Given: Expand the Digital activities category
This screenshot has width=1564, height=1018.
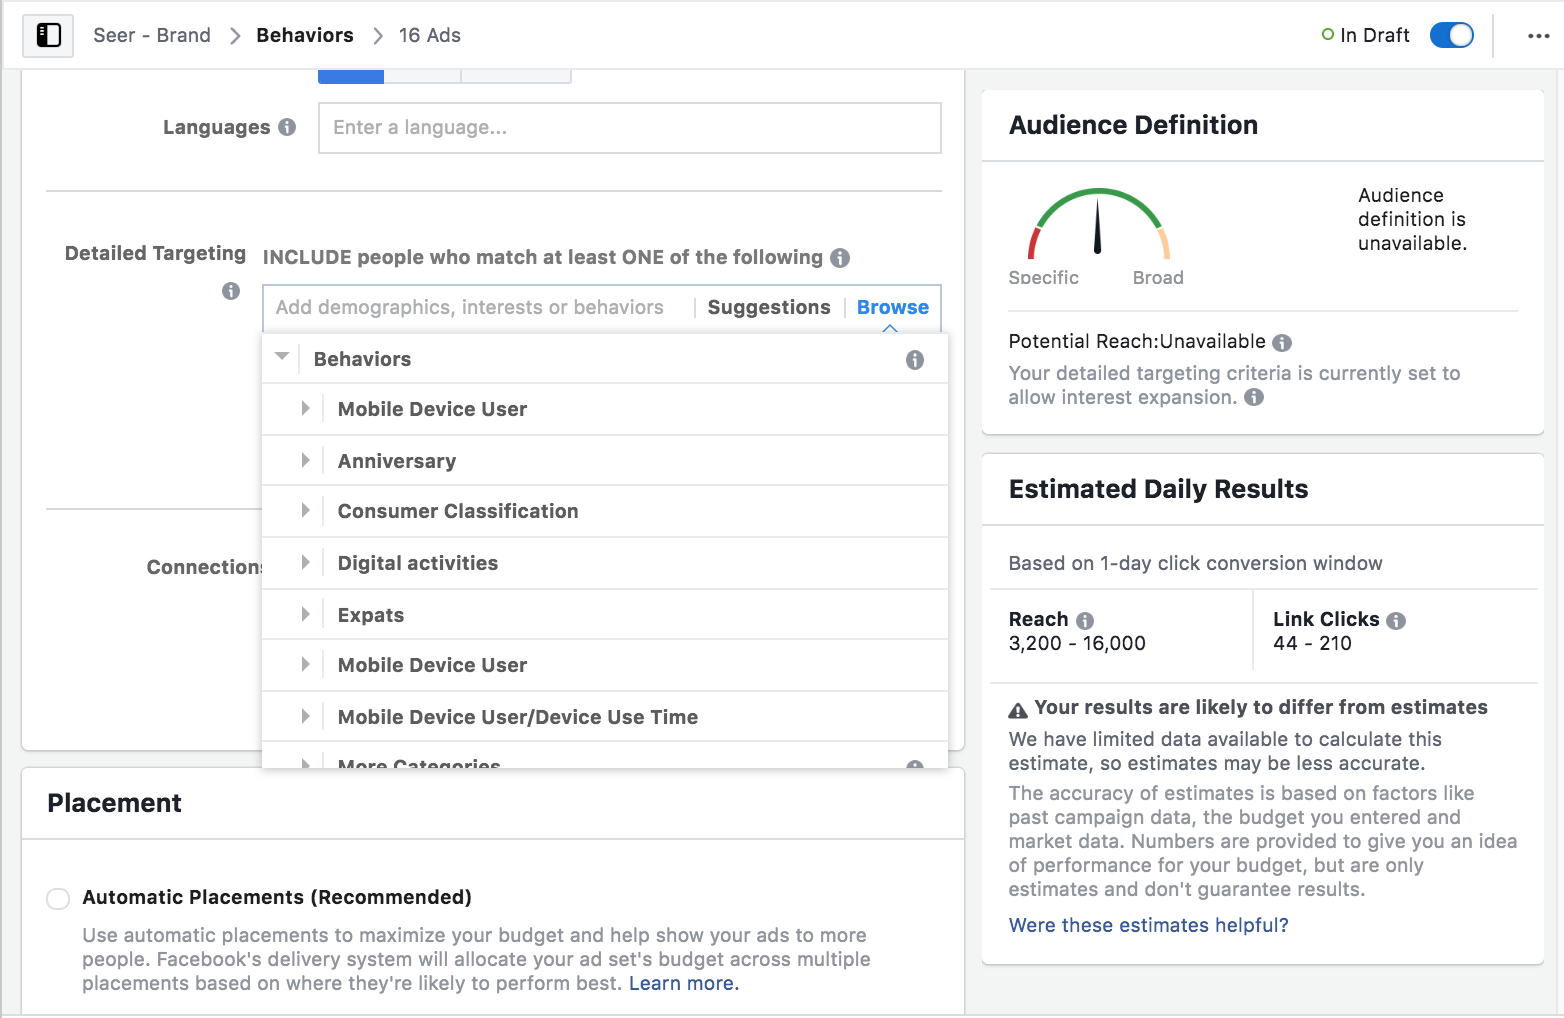Looking at the screenshot, I should (x=305, y=562).
